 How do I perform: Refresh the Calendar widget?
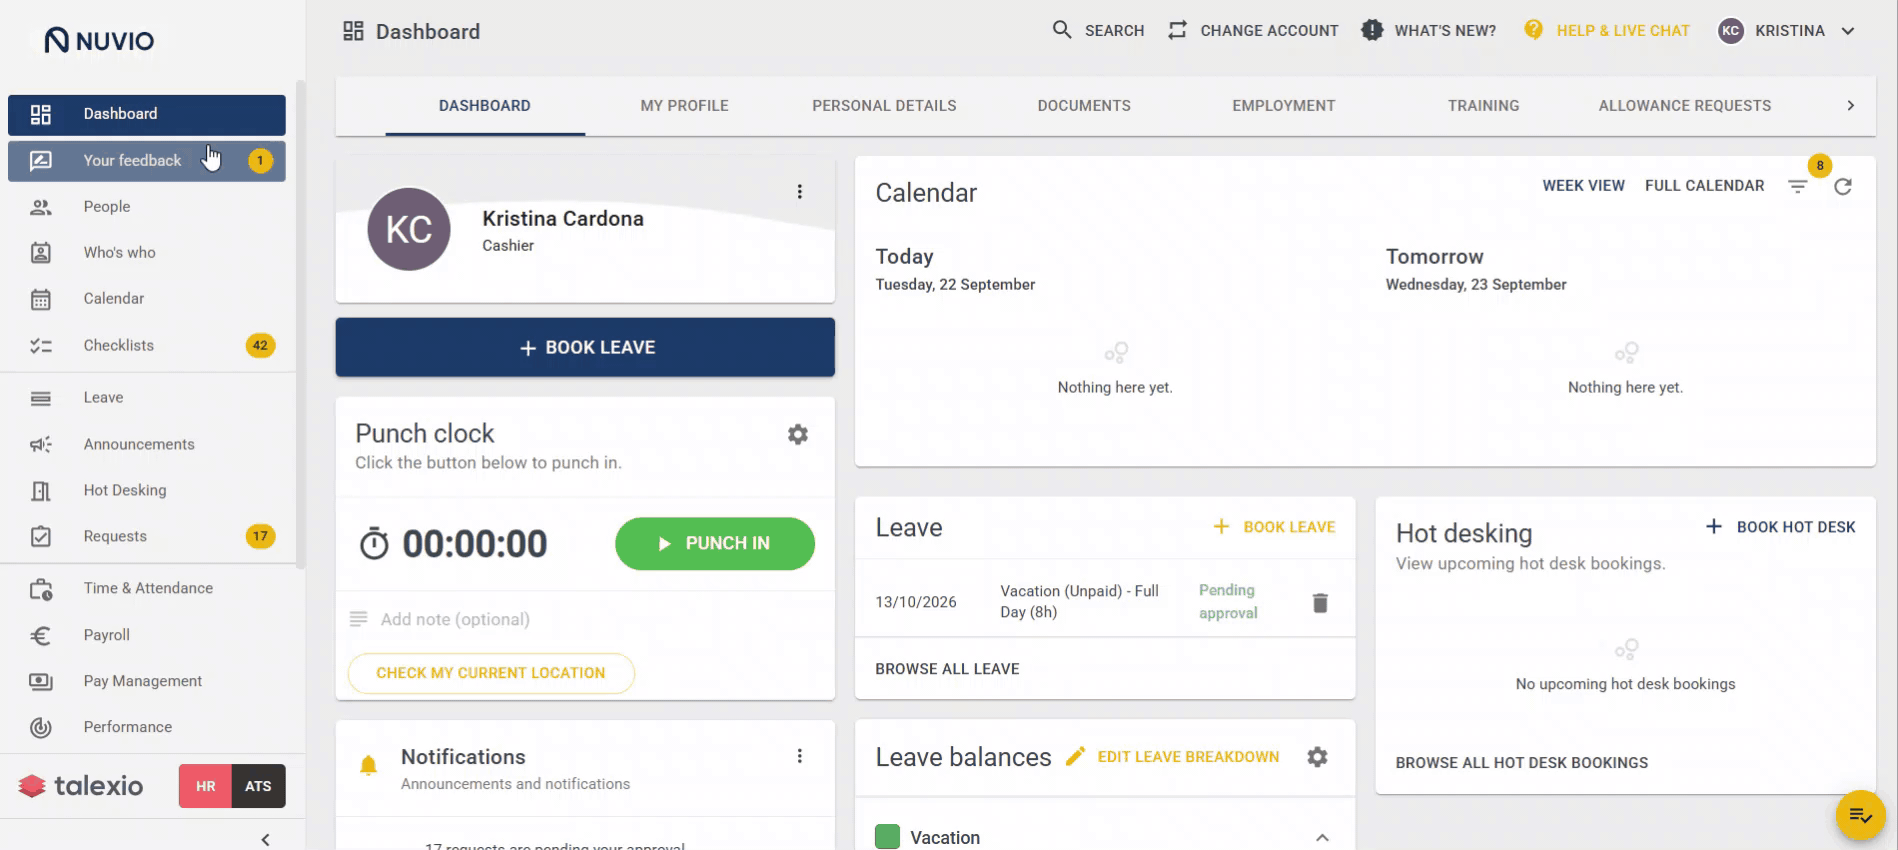pos(1843,186)
